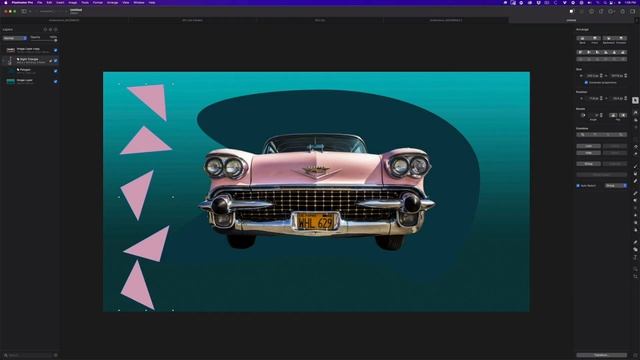Open the Format menu
Viewport: 640px width, 360px height.
98,2
